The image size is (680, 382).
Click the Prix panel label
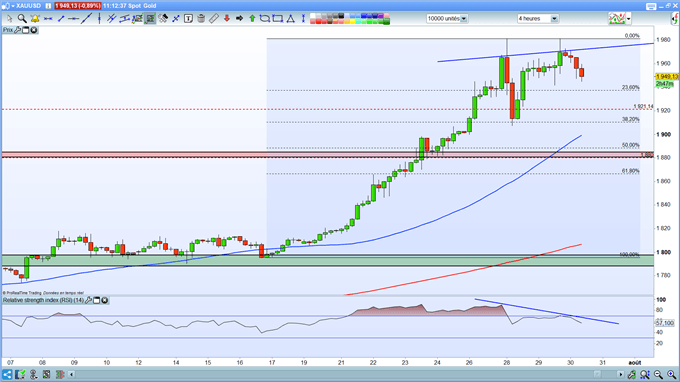(8, 30)
